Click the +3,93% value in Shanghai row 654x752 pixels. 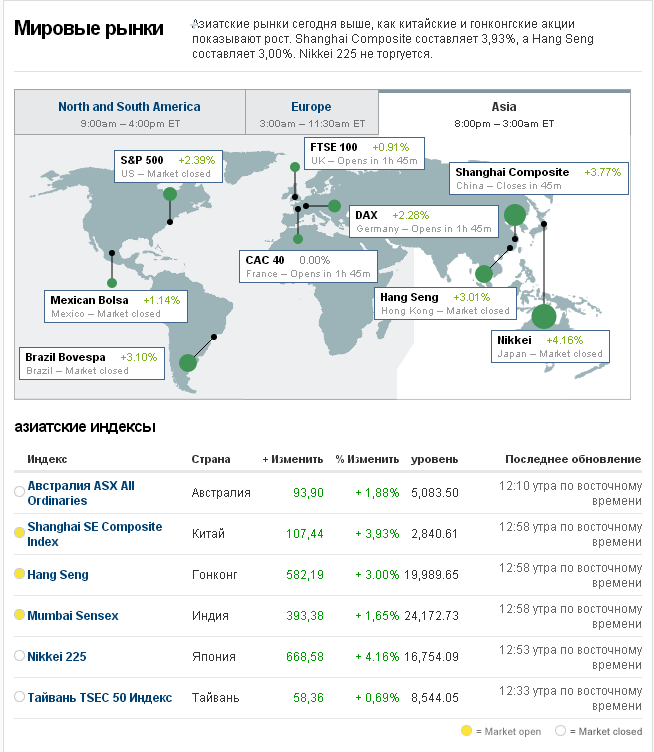pos(377,534)
